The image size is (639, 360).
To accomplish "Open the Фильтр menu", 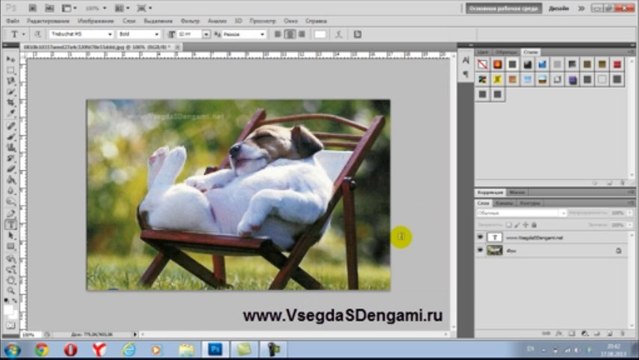I will tap(190, 21).
